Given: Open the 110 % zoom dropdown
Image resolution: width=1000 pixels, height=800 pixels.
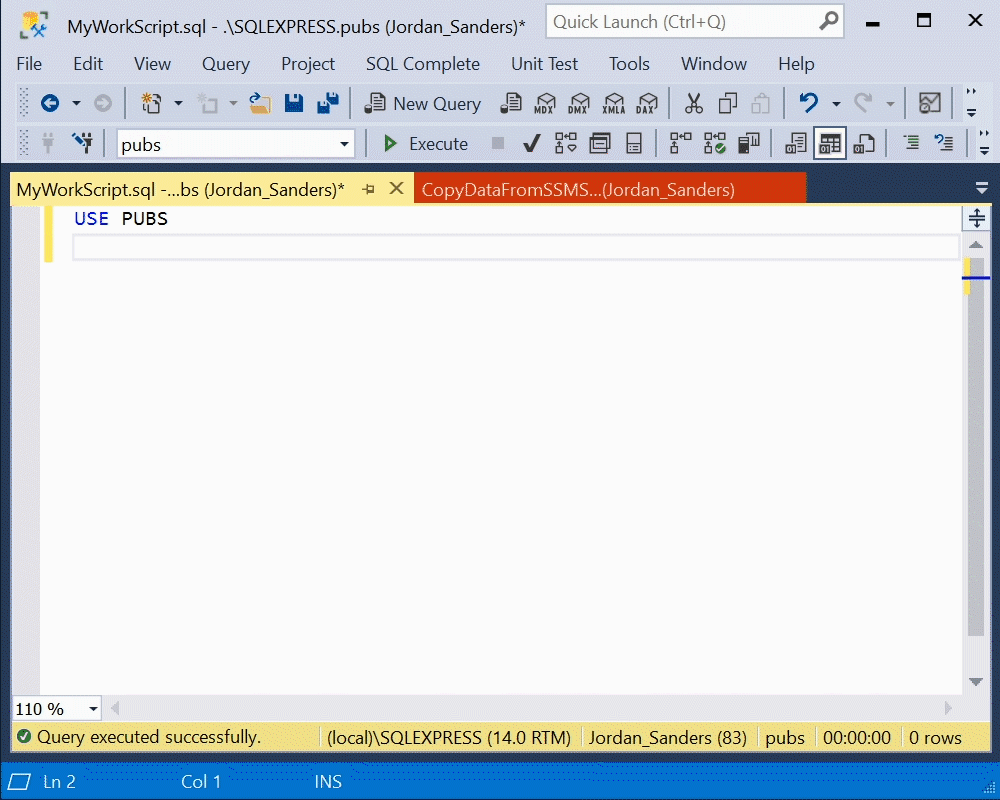Looking at the screenshot, I should [93, 709].
